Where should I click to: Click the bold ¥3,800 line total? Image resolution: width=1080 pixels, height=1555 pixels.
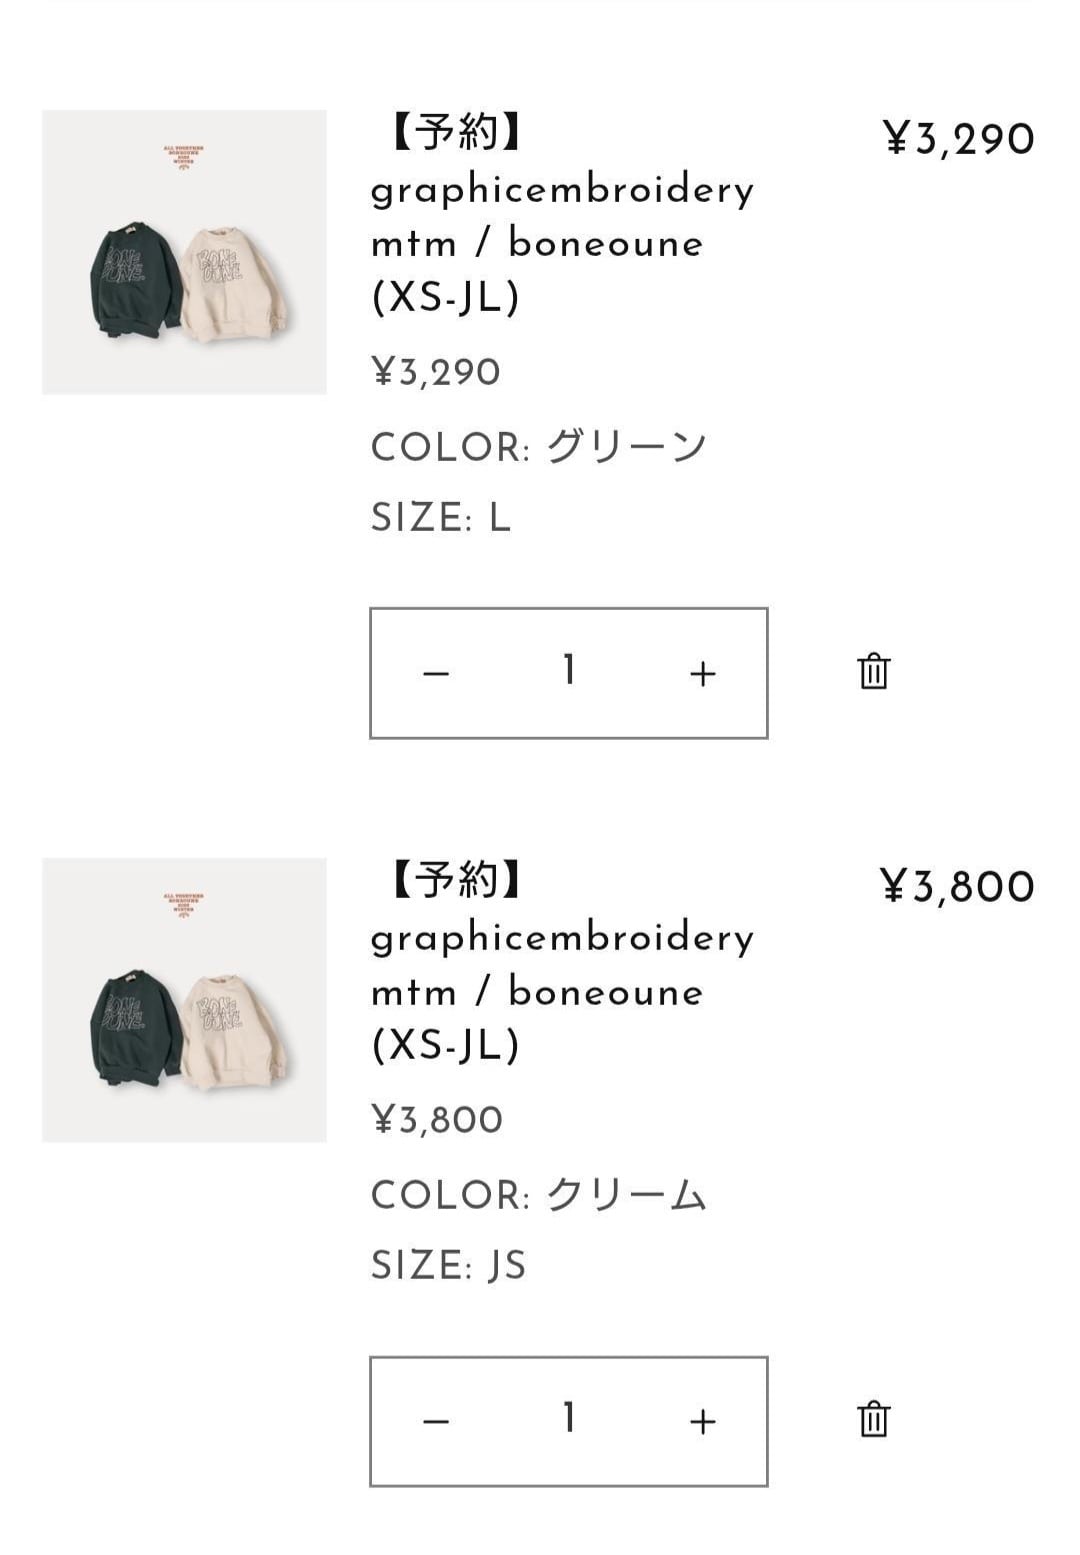(957, 887)
